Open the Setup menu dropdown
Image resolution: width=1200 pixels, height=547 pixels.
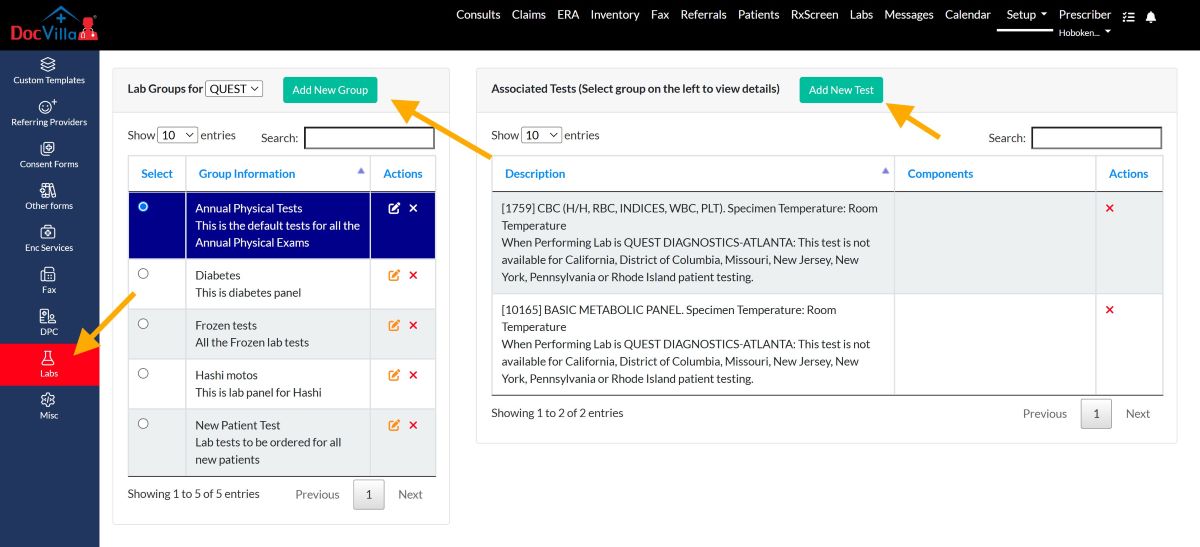coord(1026,15)
